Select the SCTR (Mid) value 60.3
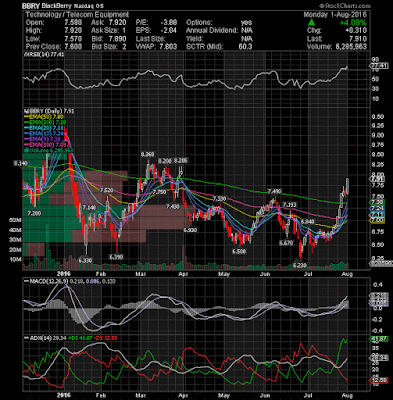The image size is (393, 400). click(245, 47)
